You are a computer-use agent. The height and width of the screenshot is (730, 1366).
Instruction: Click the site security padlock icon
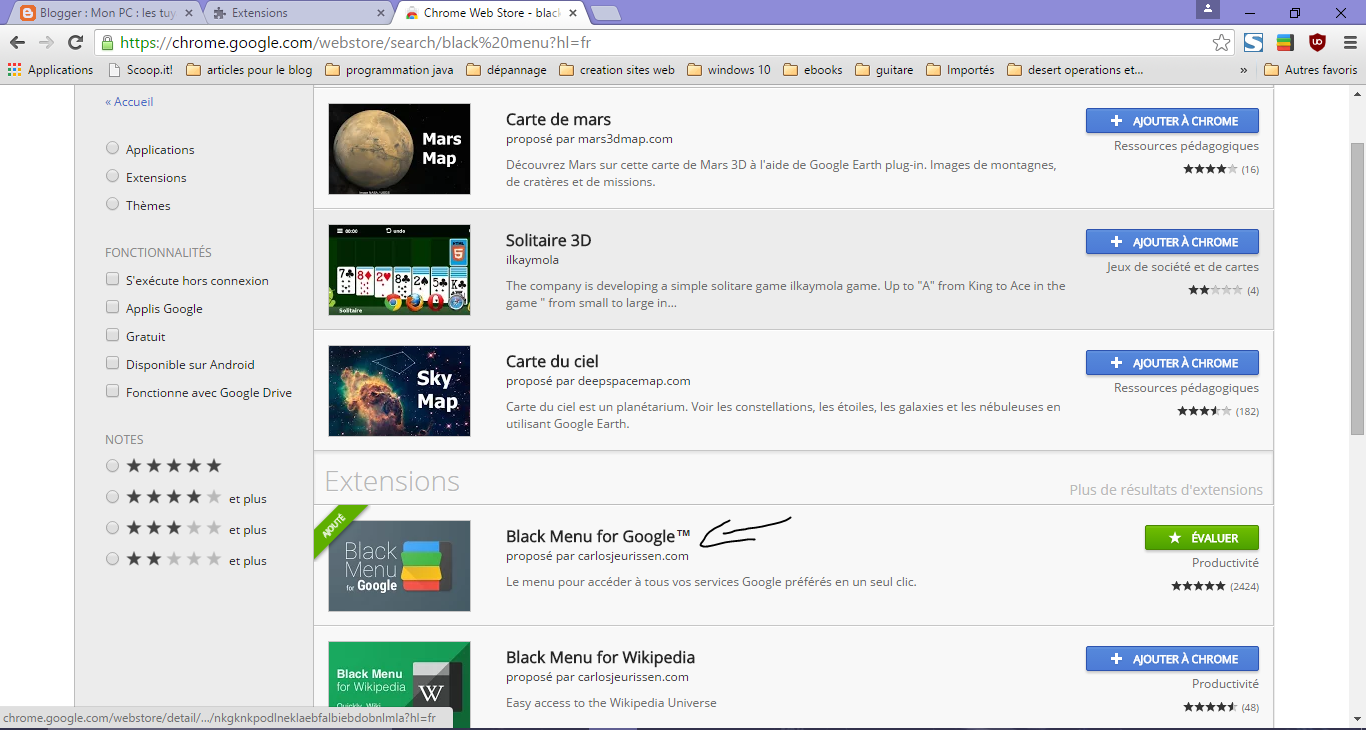coord(107,43)
